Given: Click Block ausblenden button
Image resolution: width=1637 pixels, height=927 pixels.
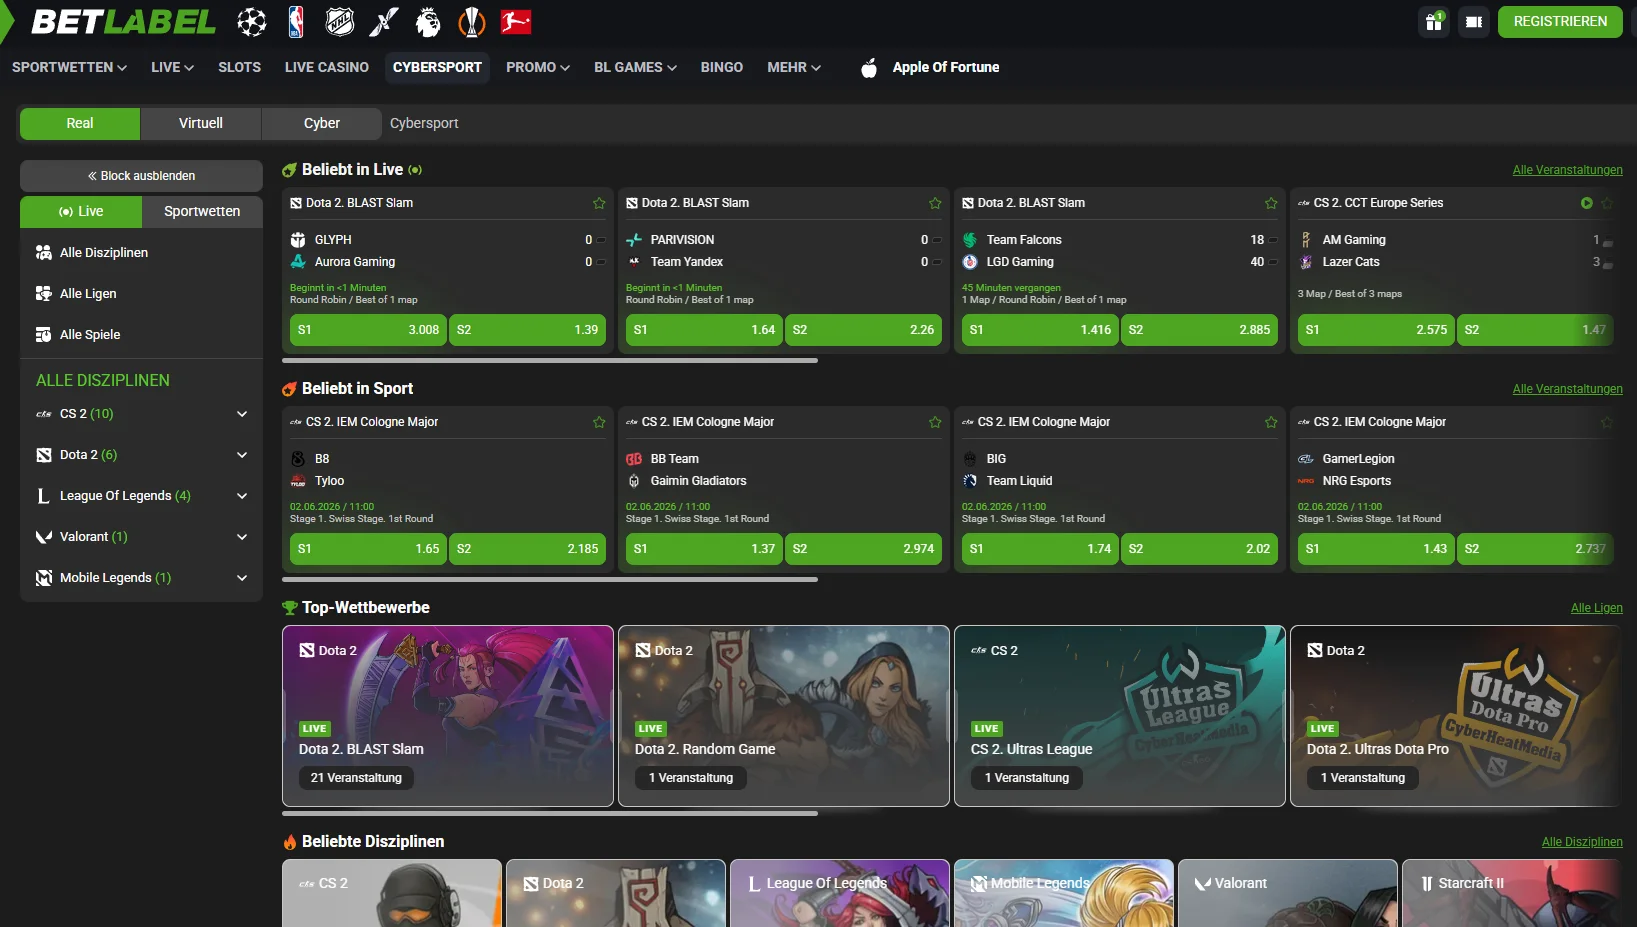Looking at the screenshot, I should click(x=141, y=176).
